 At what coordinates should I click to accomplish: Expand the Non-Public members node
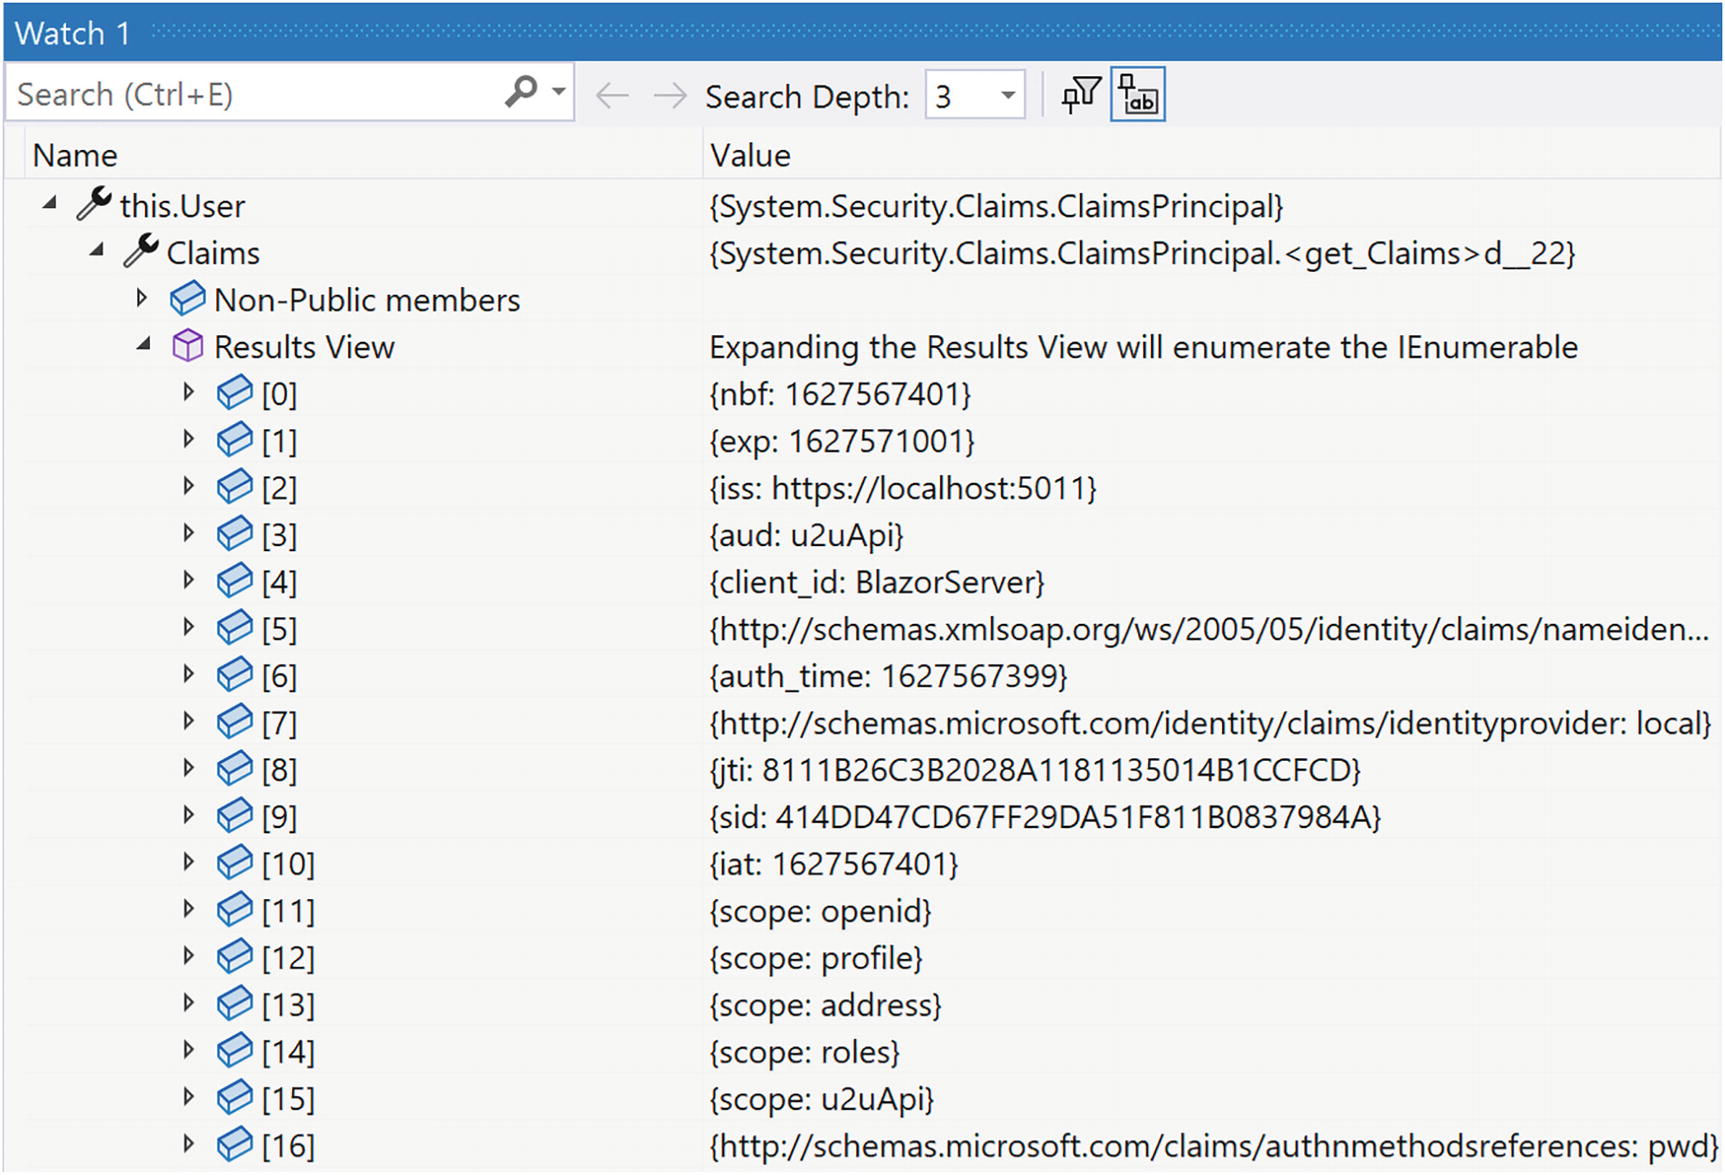pos(142,298)
